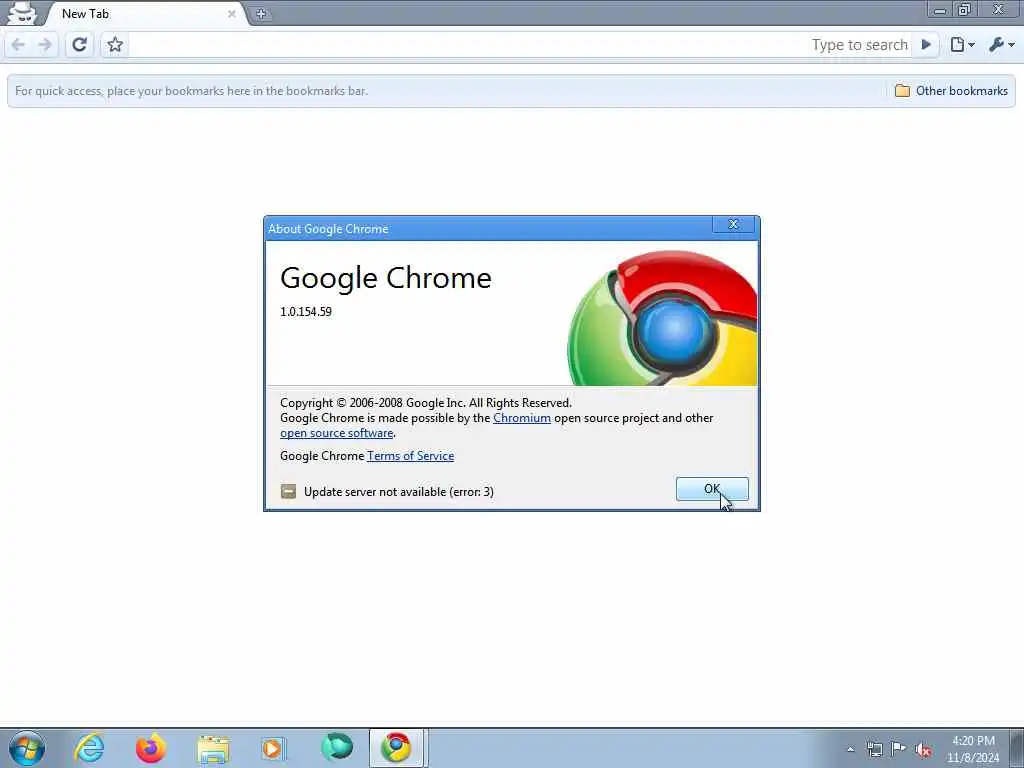Open the teal globe app in taskbar
The height and width of the screenshot is (768, 1024).
pyautogui.click(x=337, y=748)
